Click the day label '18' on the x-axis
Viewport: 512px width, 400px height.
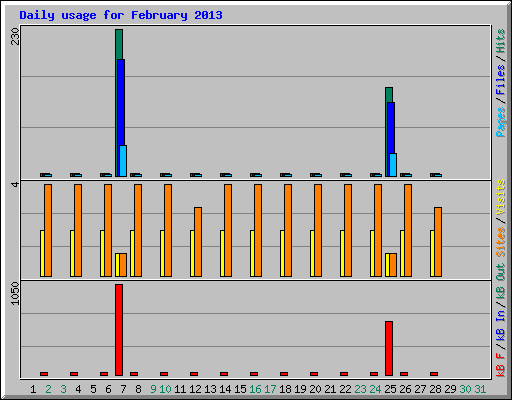(x=285, y=389)
